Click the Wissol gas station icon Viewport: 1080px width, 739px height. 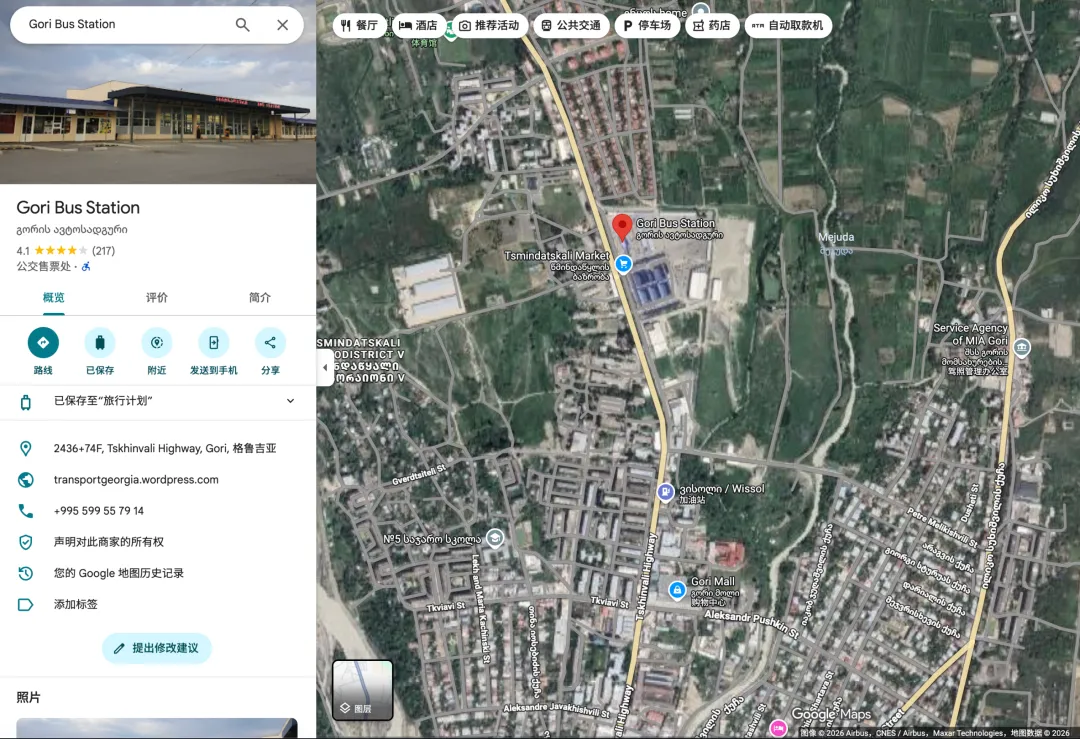[x=665, y=492]
